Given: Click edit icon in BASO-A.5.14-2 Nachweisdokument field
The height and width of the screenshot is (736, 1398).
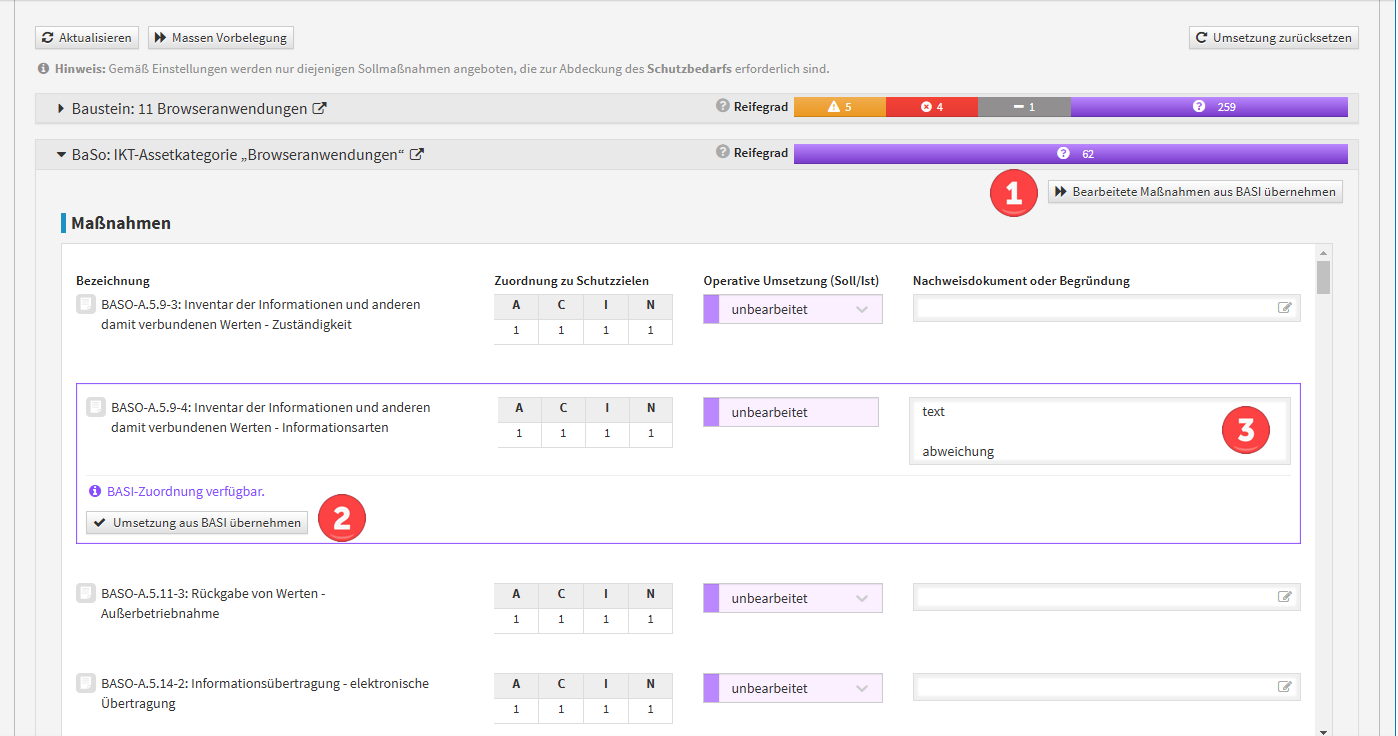Looking at the screenshot, I should [1284, 687].
